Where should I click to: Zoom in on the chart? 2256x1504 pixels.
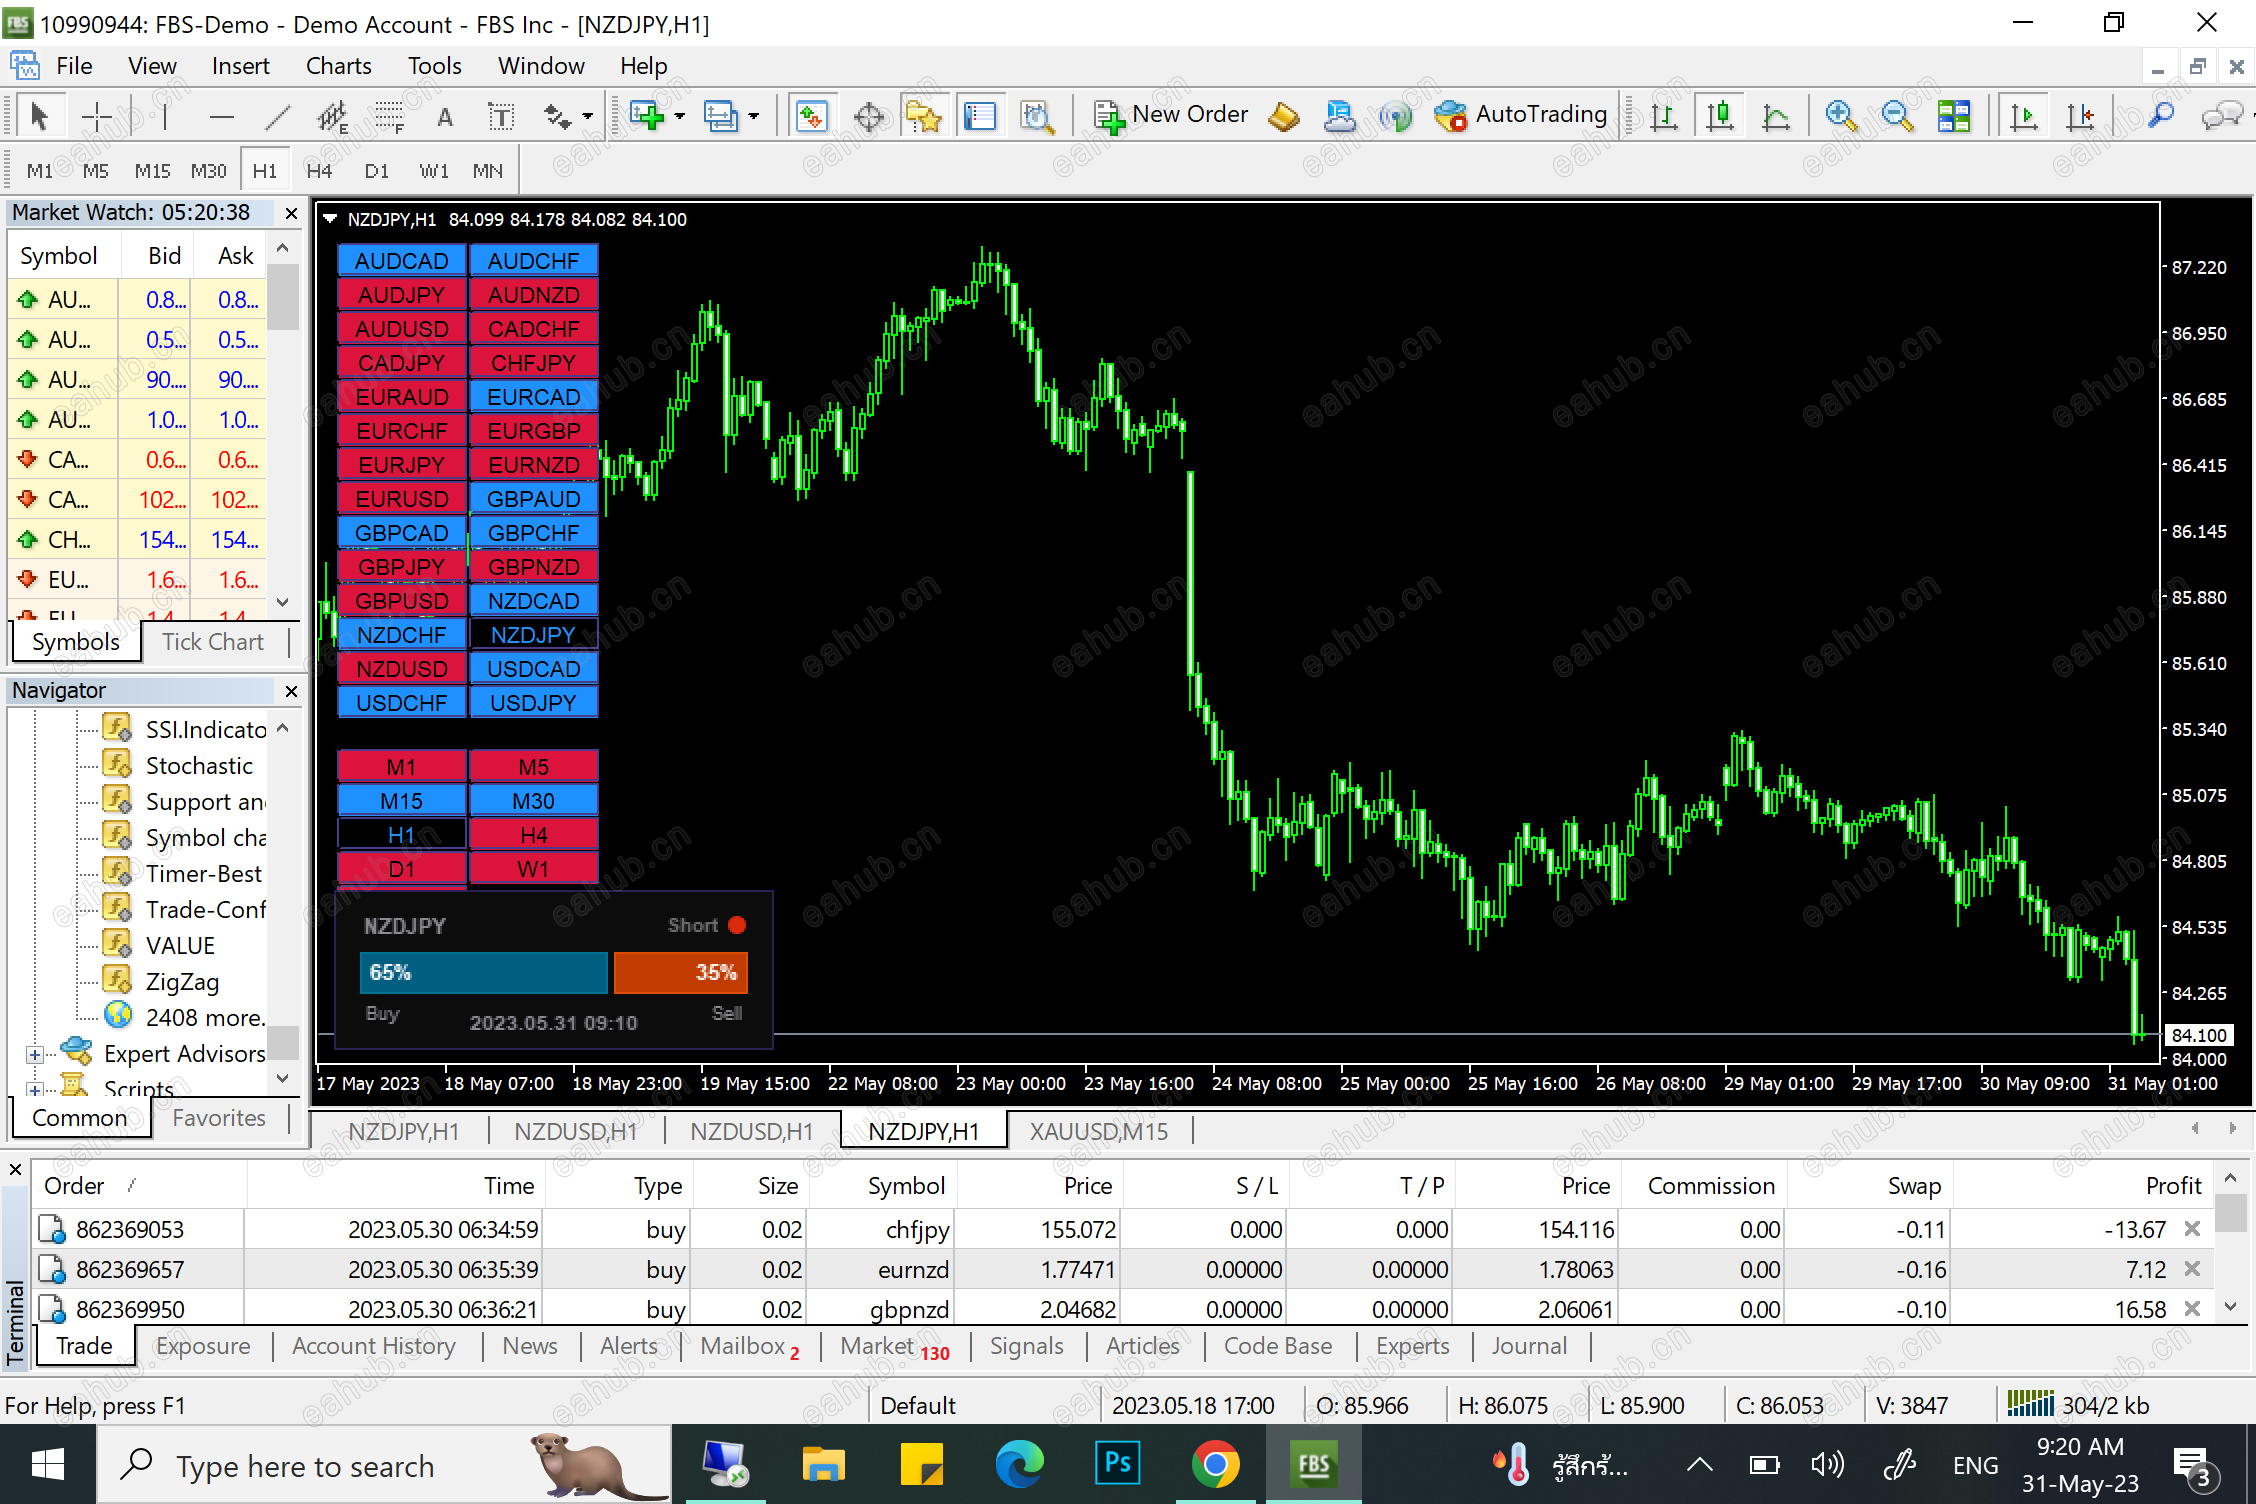tap(1842, 115)
